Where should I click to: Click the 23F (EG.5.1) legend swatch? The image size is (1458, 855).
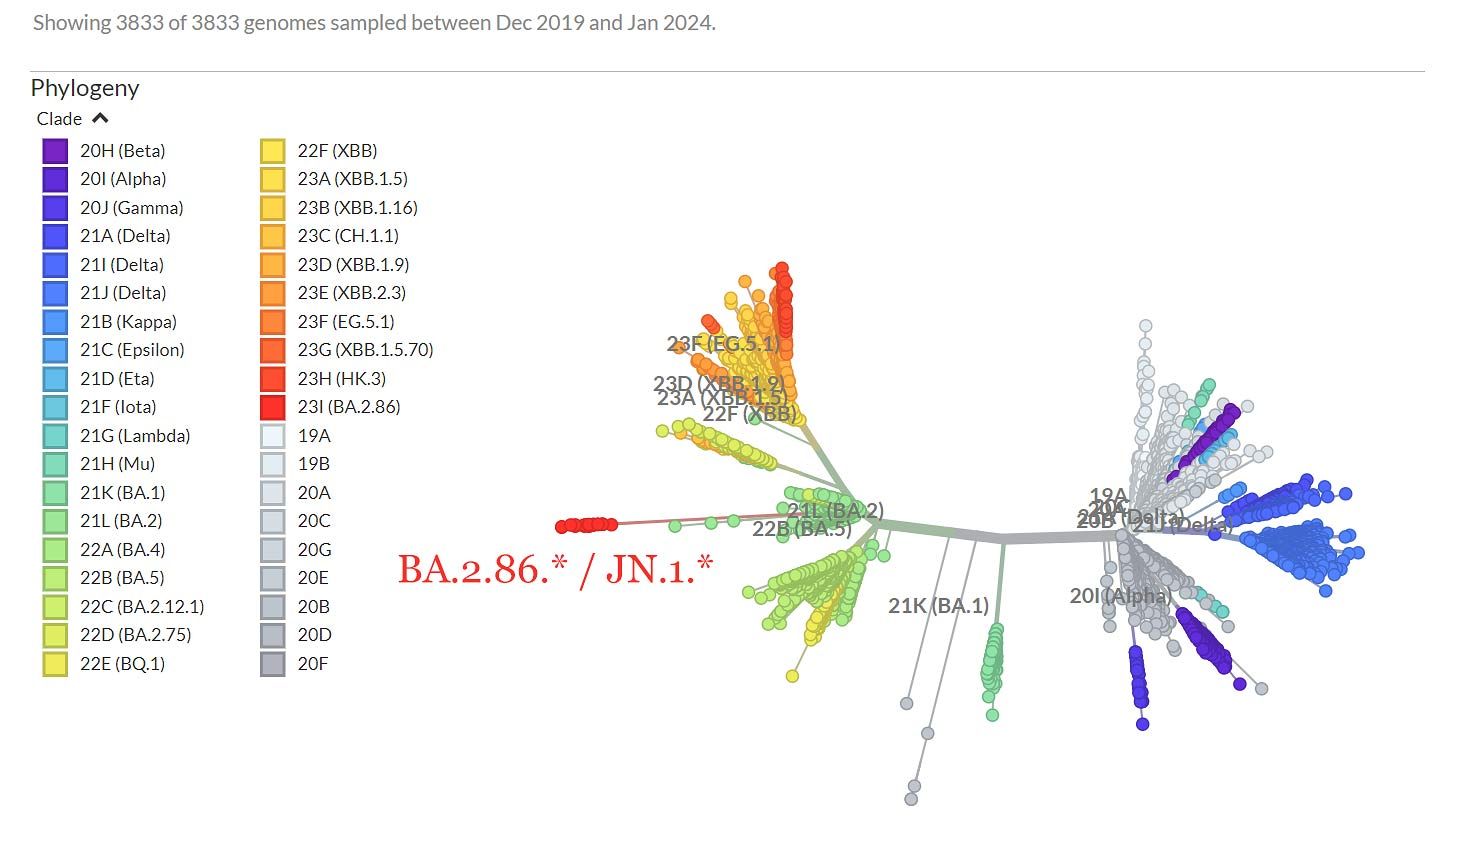click(x=273, y=322)
